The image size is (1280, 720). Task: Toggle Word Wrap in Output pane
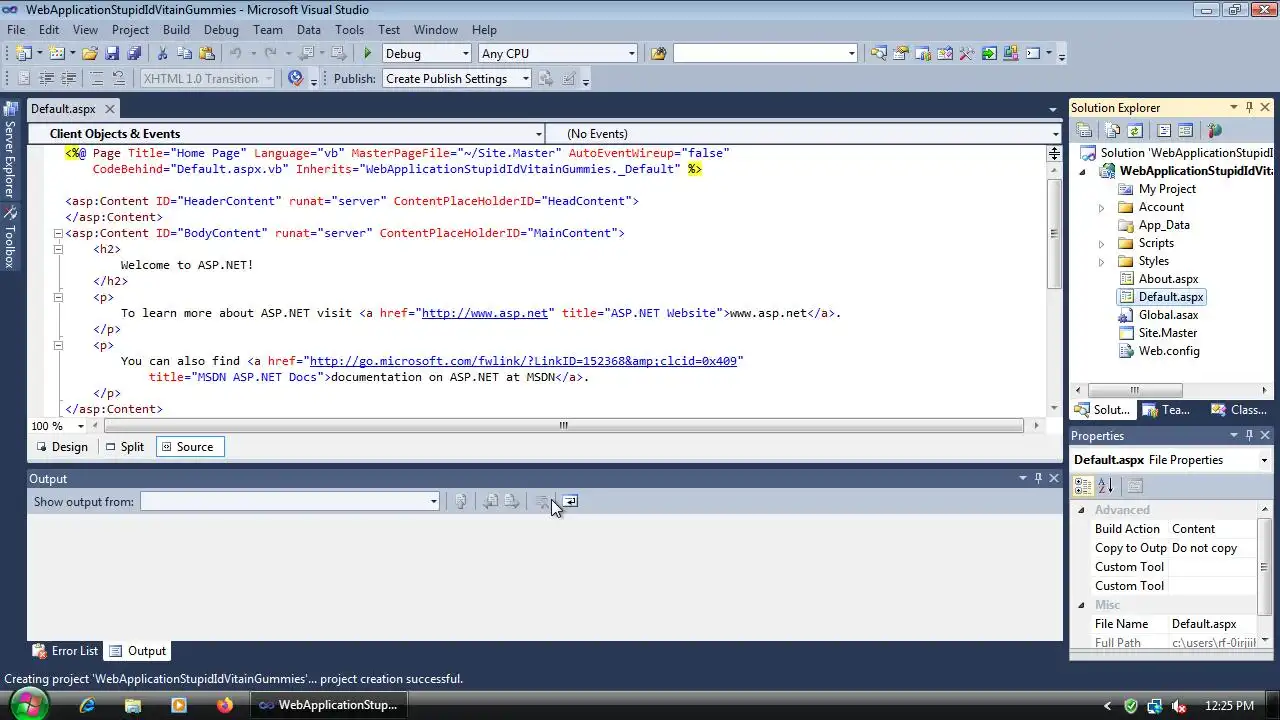pos(569,501)
